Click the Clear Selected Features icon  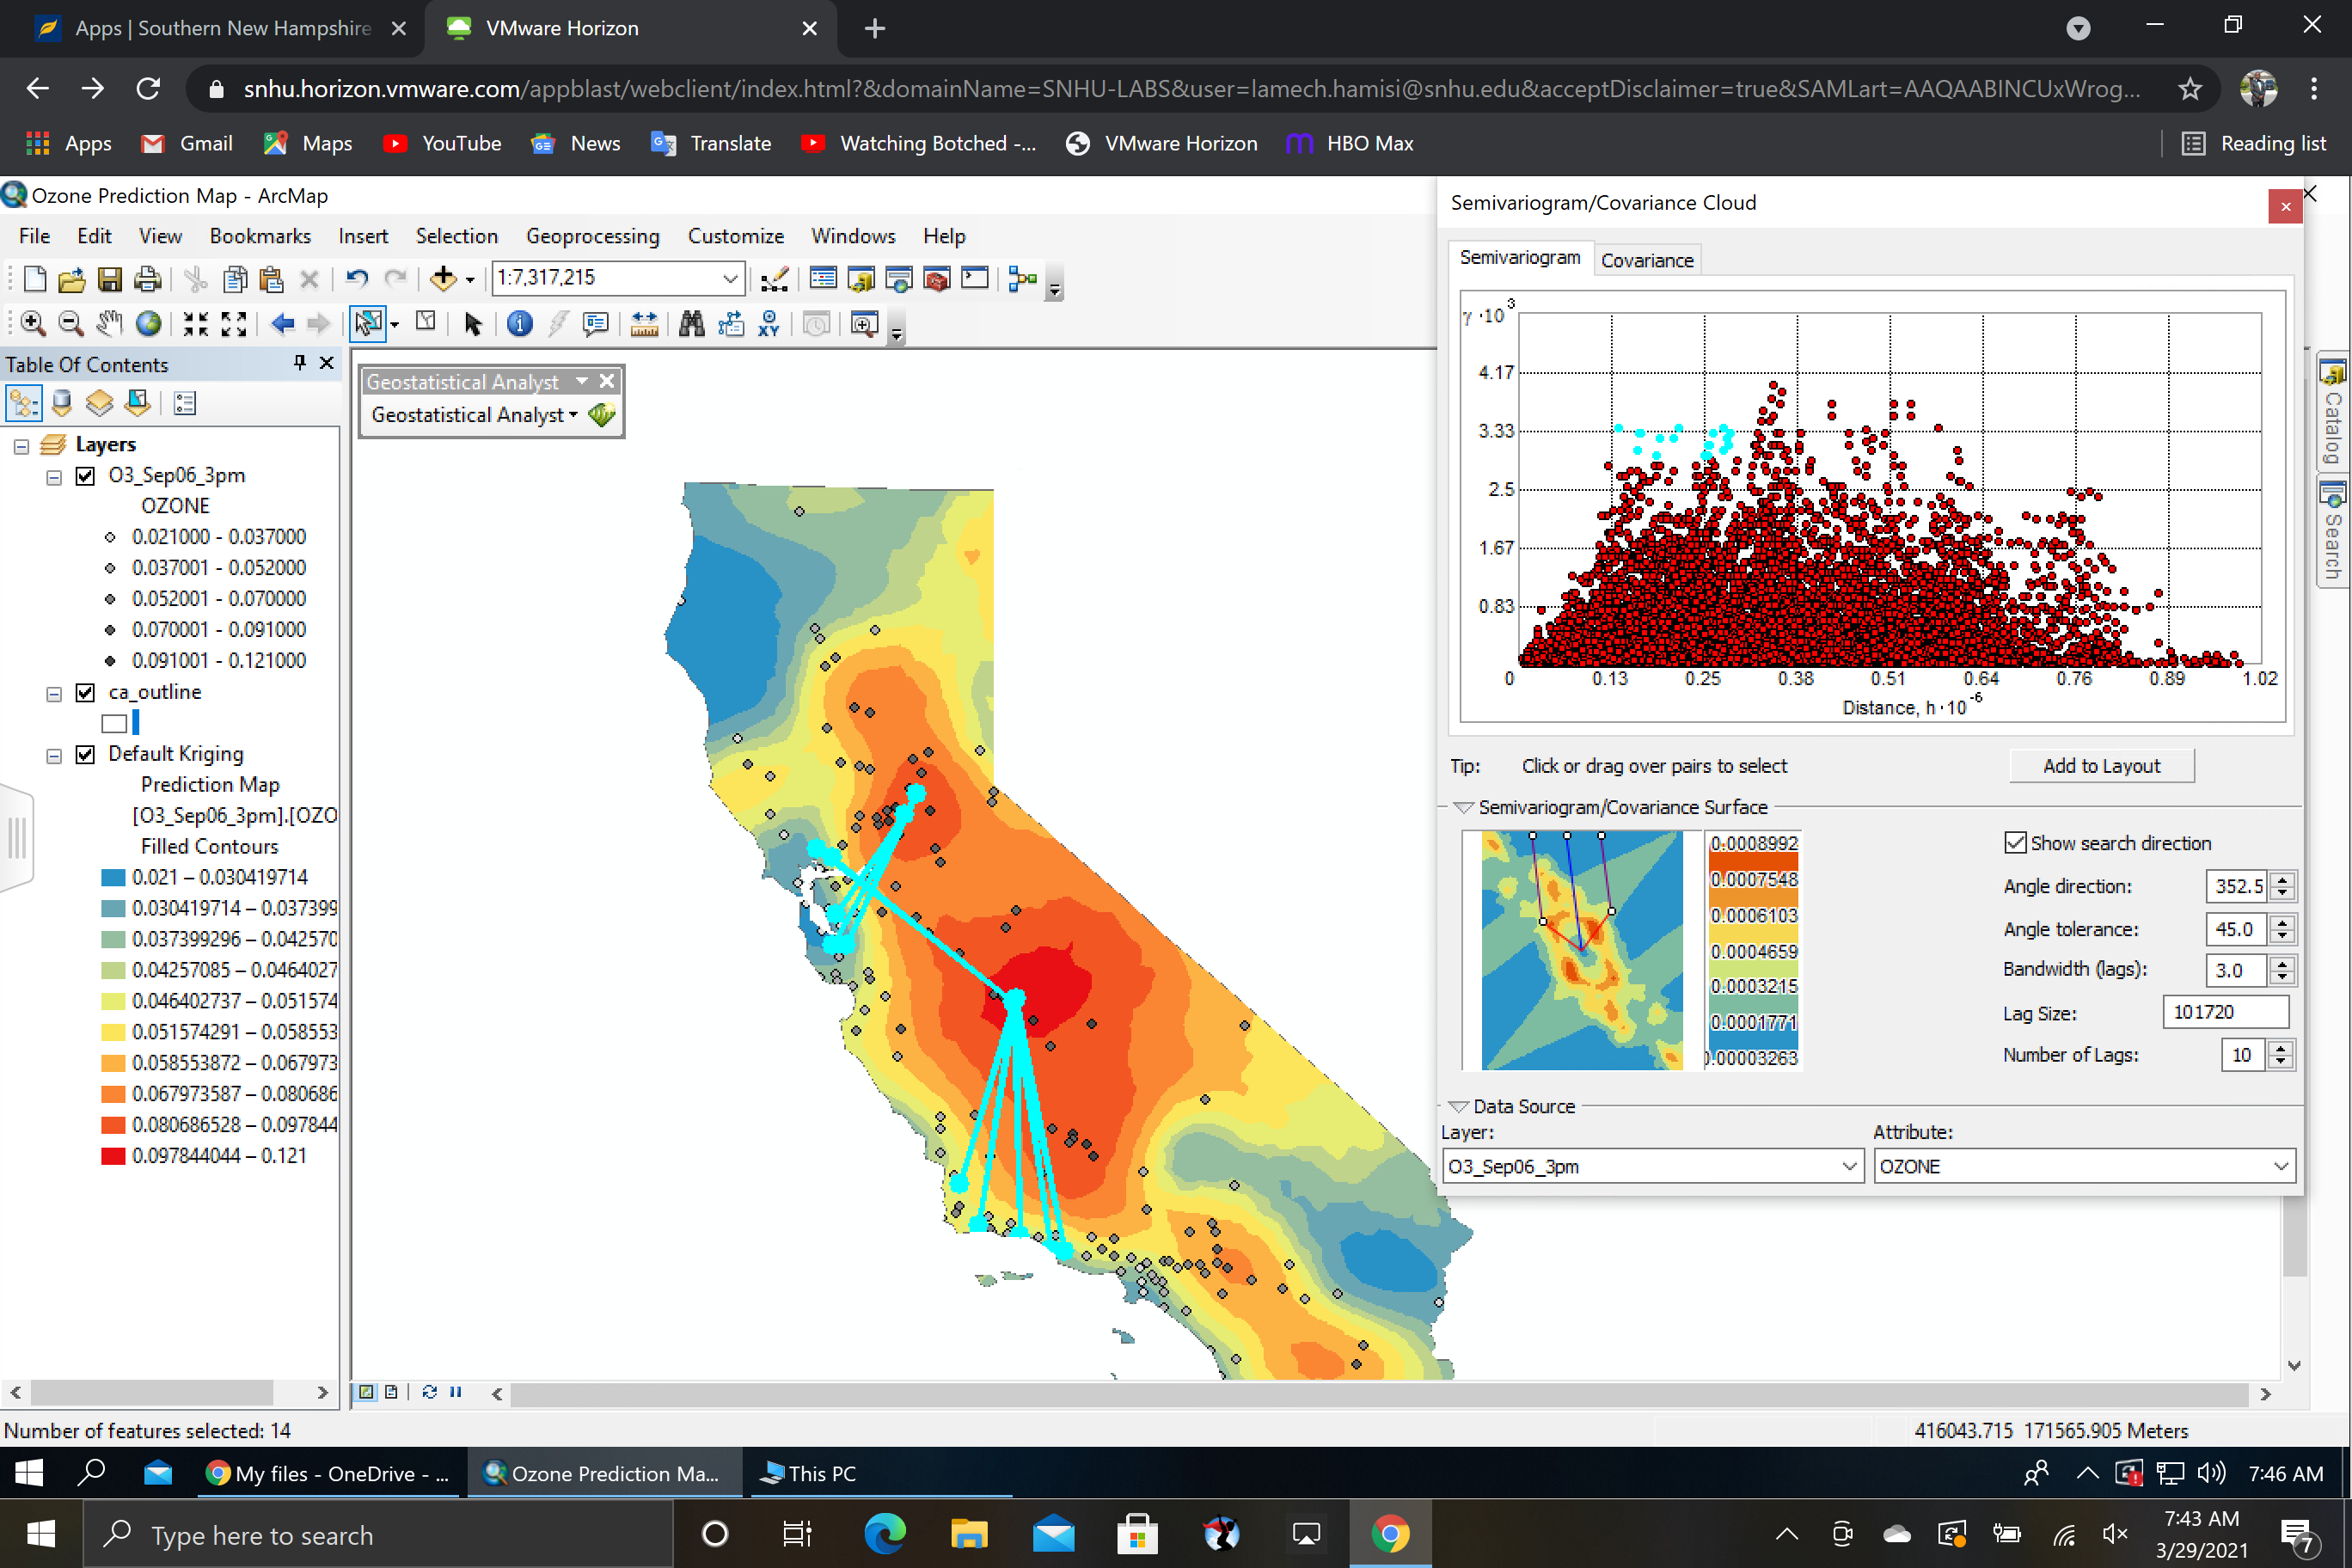[426, 322]
